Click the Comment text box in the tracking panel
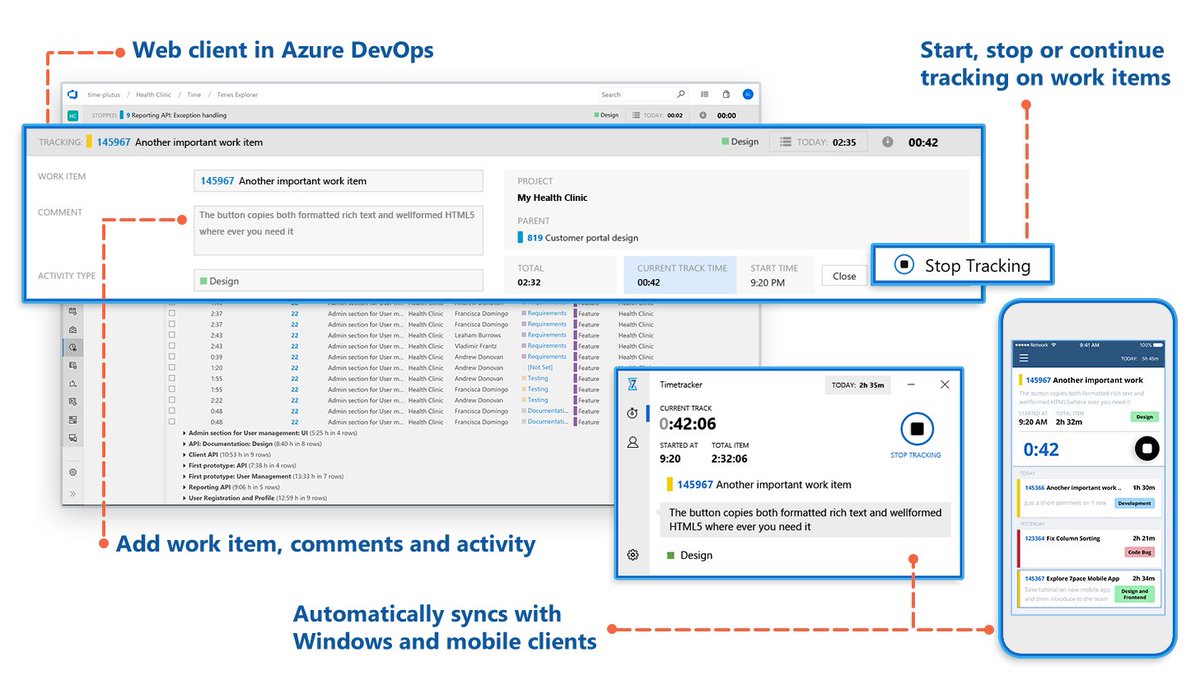 (x=338, y=230)
